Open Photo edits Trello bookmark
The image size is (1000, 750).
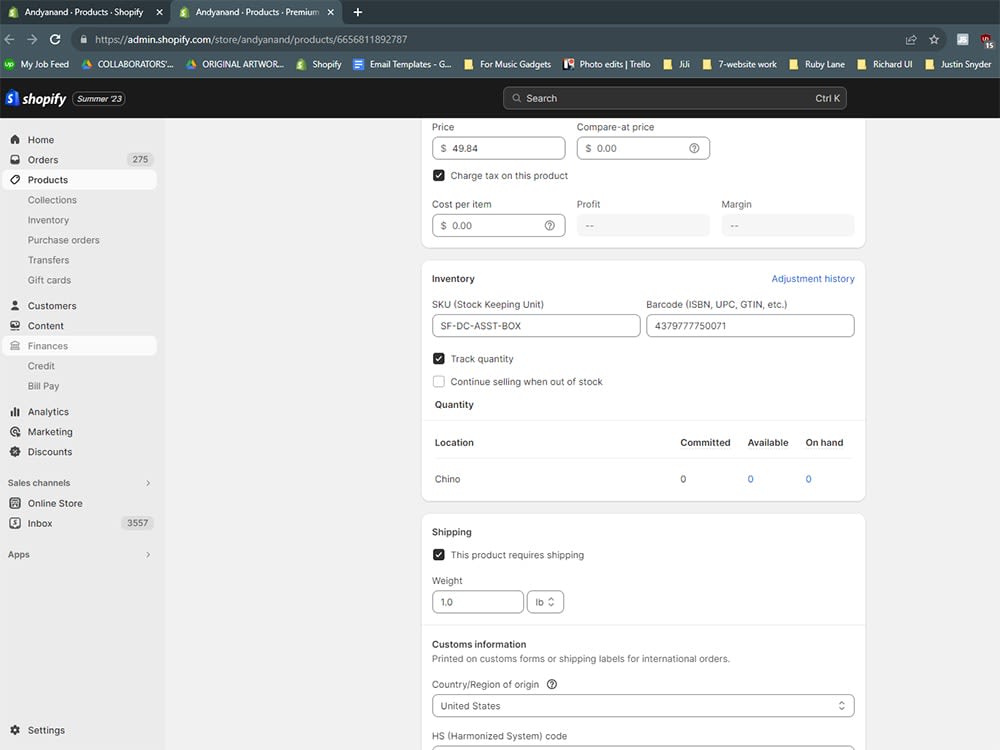click(607, 64)
